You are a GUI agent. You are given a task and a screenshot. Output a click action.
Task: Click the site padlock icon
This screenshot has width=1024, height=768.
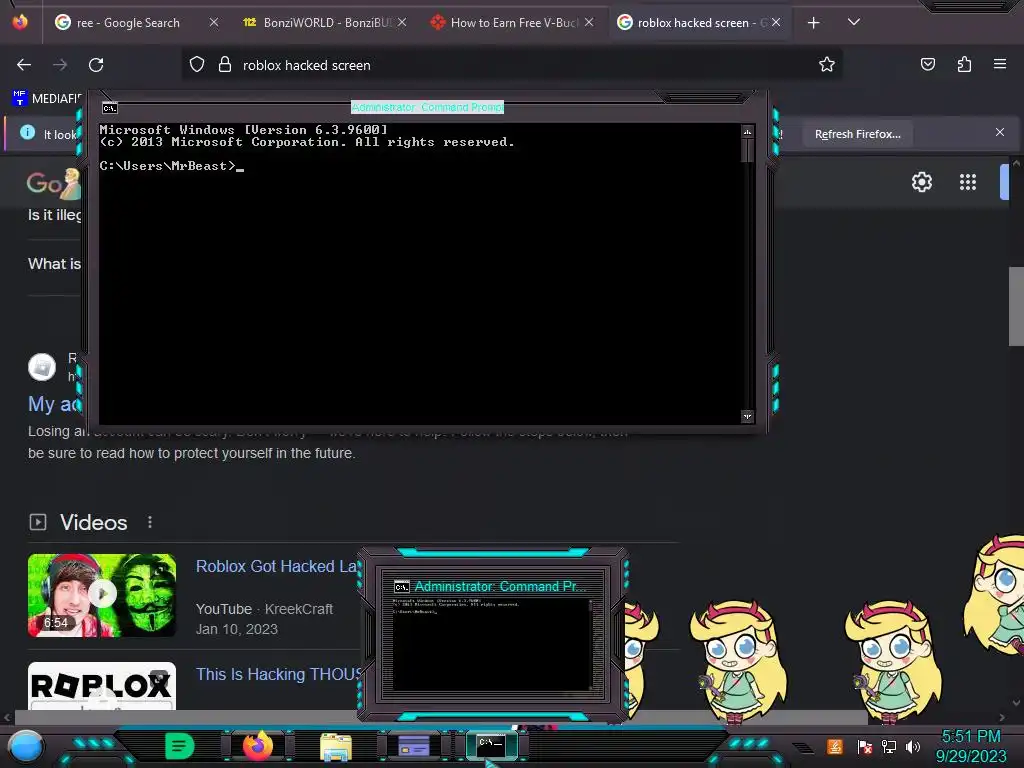tap(225, 64)
